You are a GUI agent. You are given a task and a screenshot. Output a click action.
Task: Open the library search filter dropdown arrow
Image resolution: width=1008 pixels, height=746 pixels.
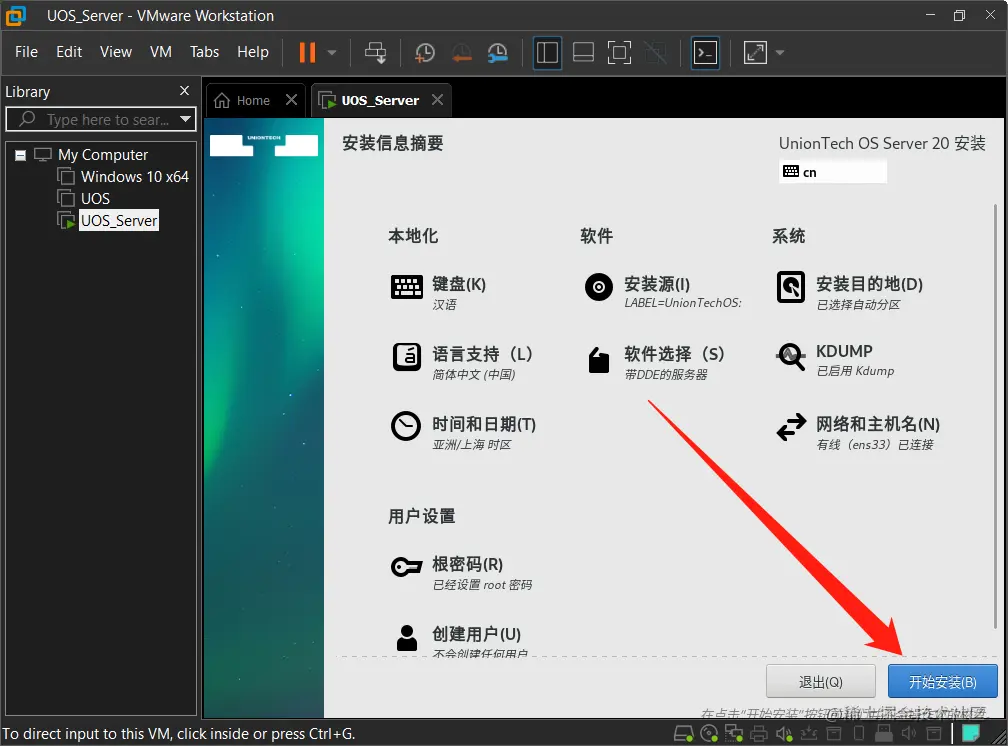pyautogui.click(x=186, y=119)
